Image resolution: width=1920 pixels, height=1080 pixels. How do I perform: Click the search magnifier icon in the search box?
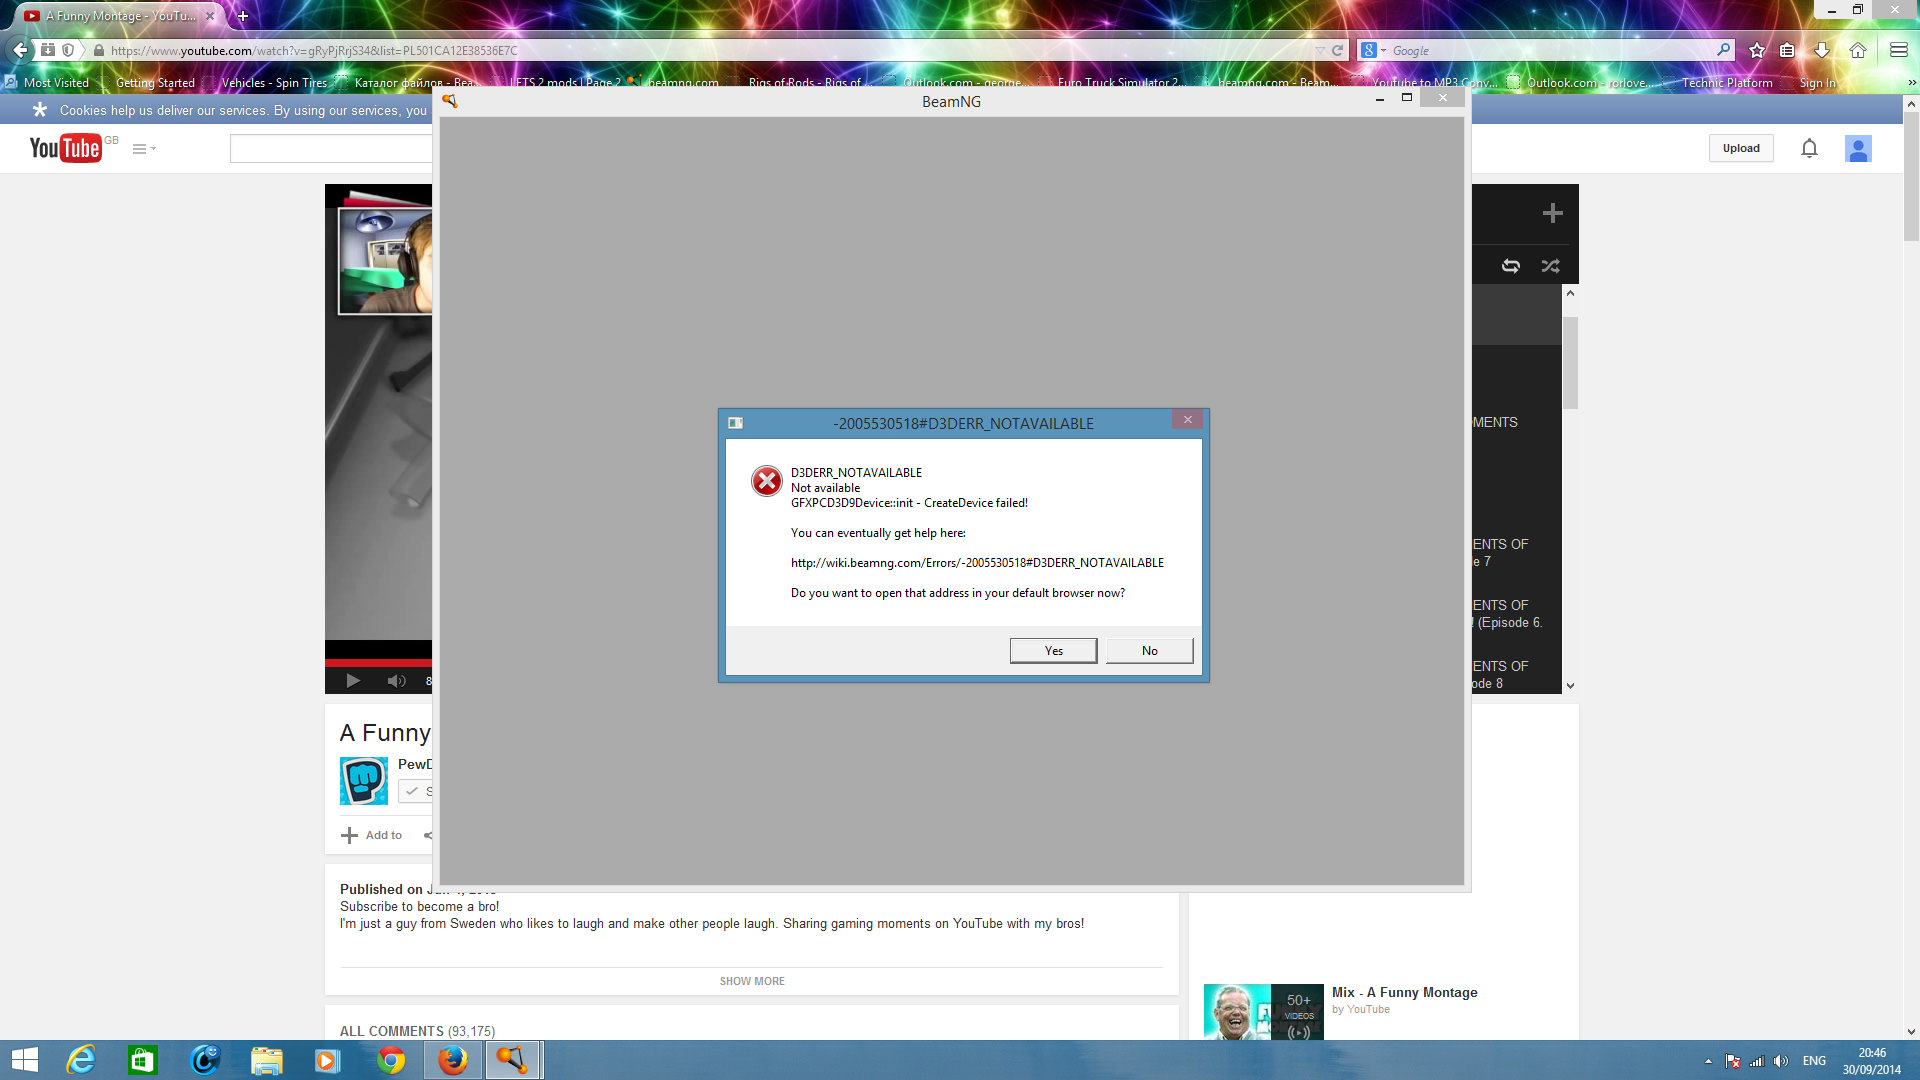[x=1723, y=50]
